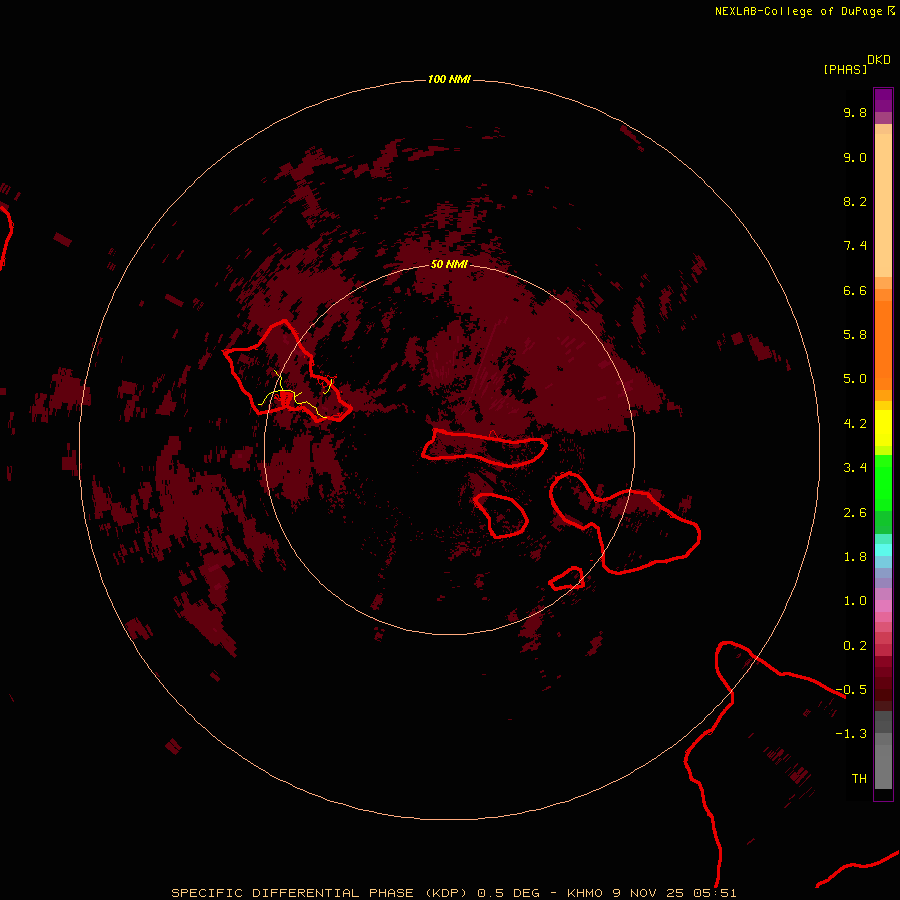Pick the bright green color bar band

click(883, 482)
